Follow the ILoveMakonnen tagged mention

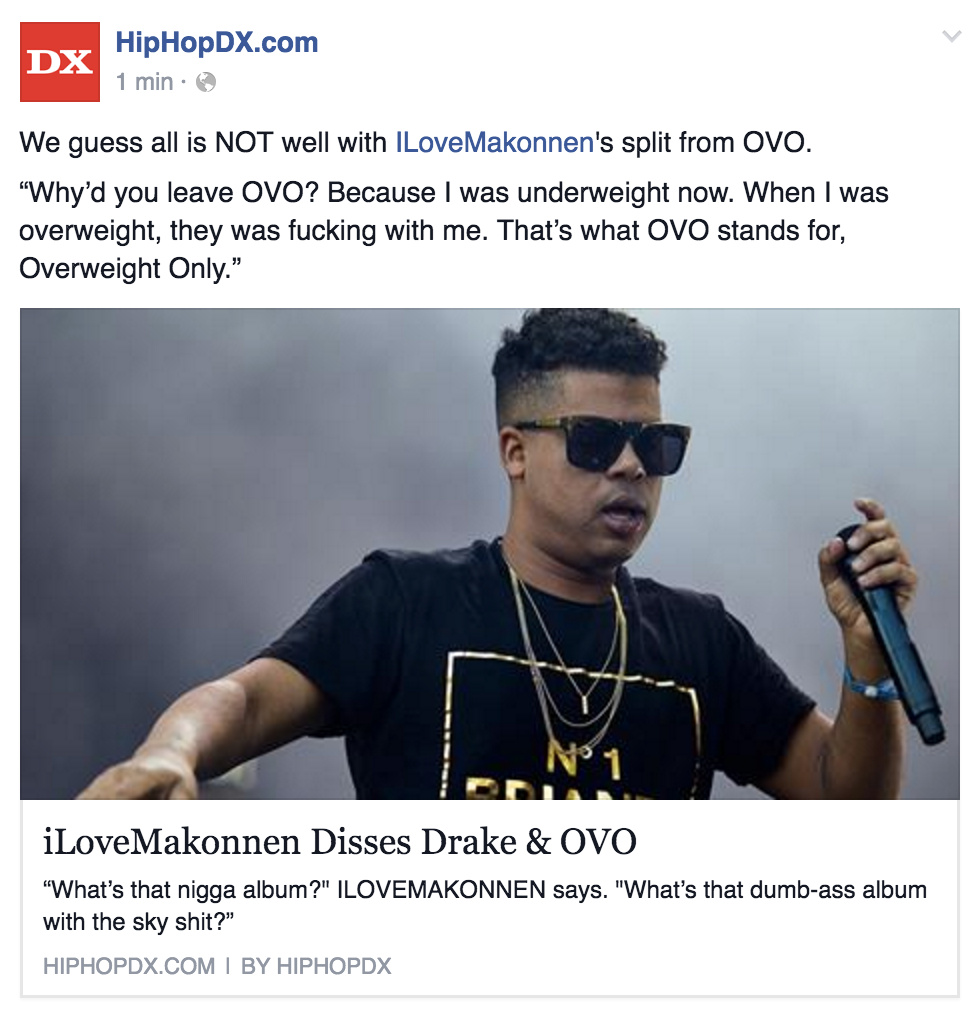[494, 143]
